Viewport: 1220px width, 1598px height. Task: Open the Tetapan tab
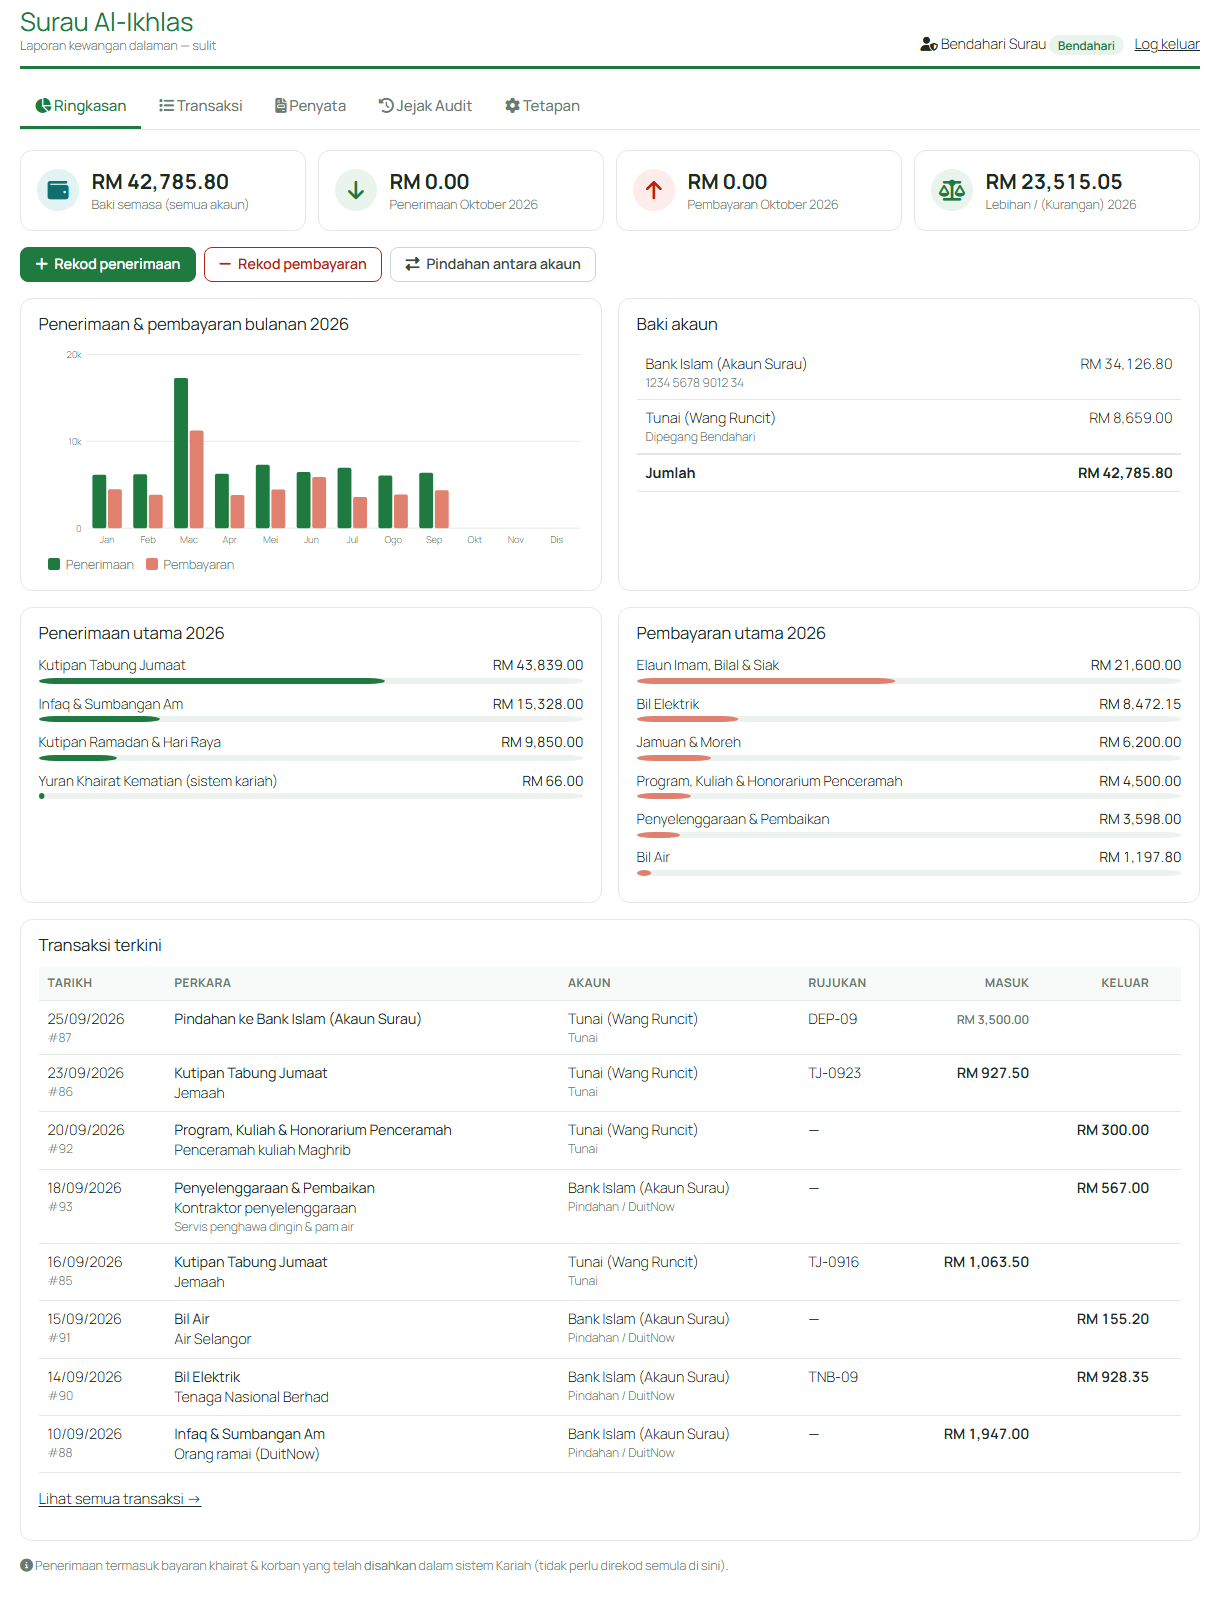coord(542,106)
